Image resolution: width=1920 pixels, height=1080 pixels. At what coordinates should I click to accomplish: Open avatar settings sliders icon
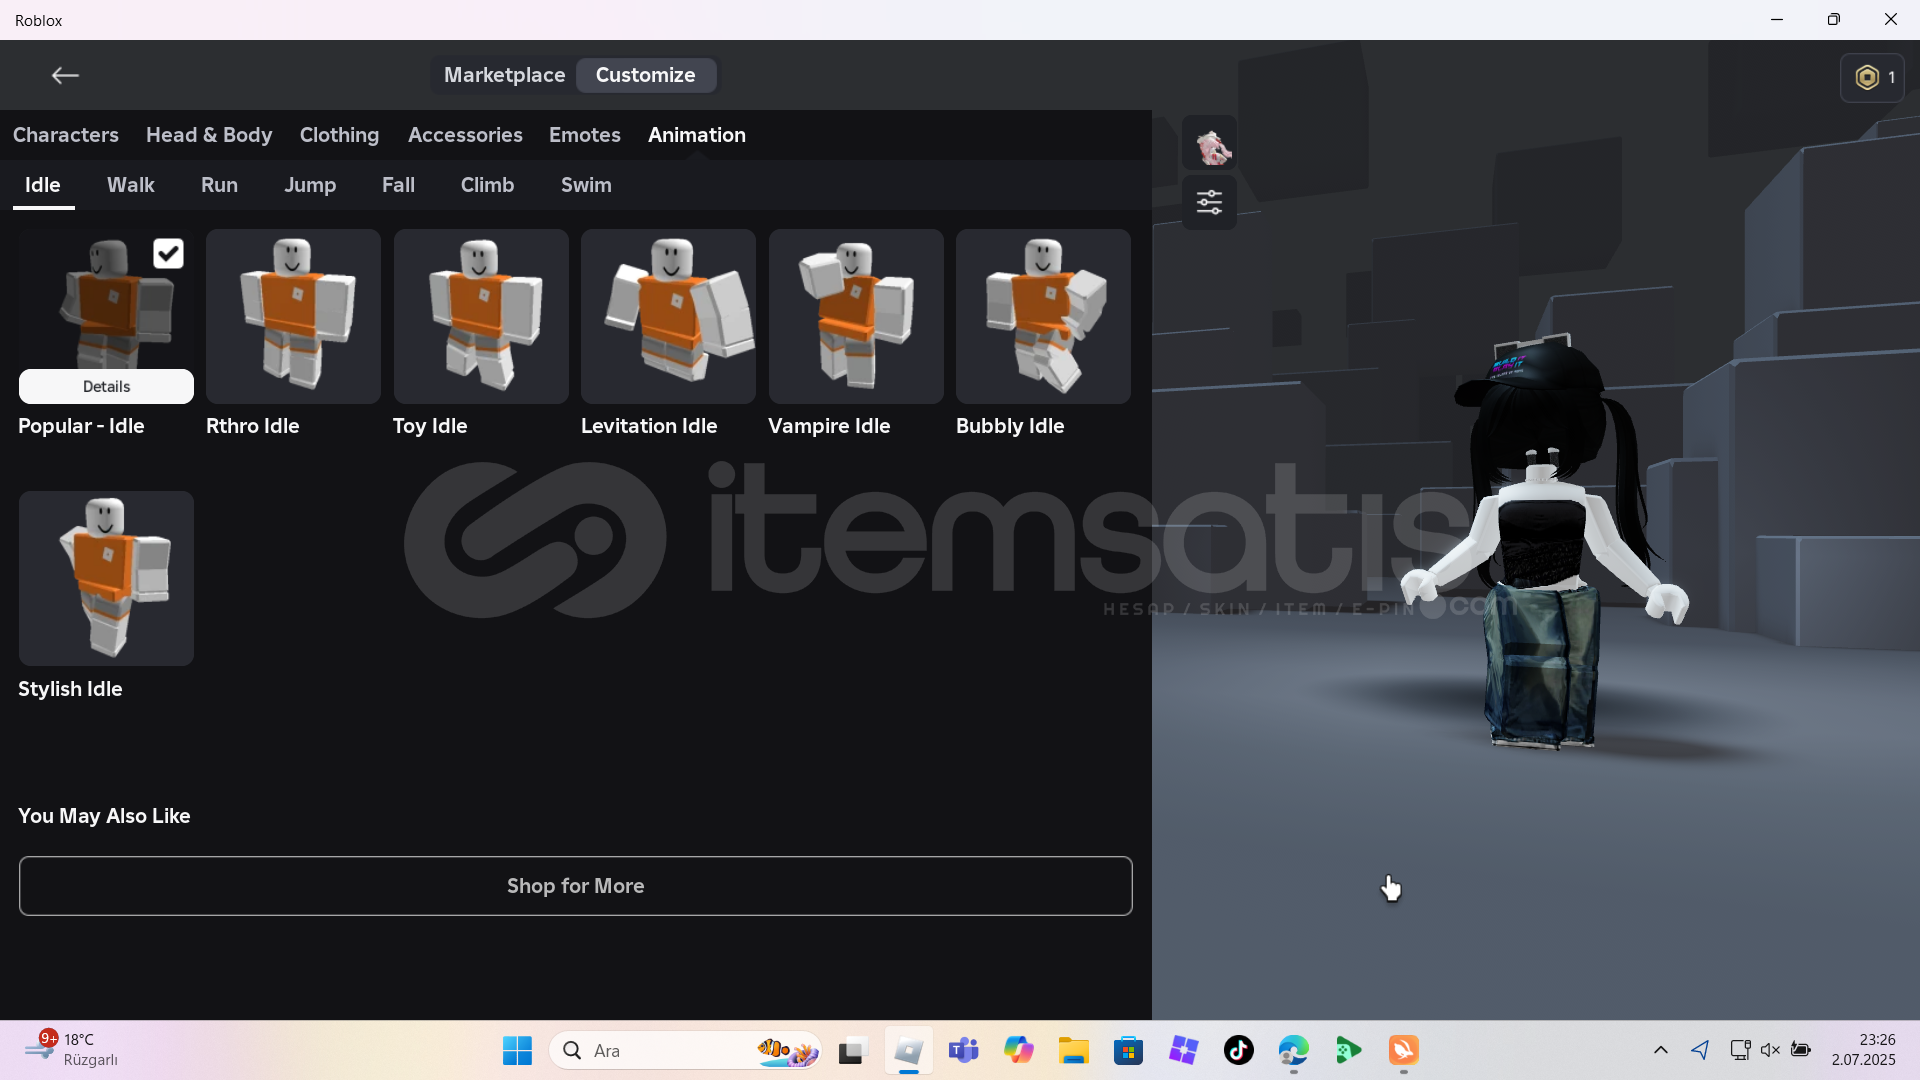[x=1210, y=202]
